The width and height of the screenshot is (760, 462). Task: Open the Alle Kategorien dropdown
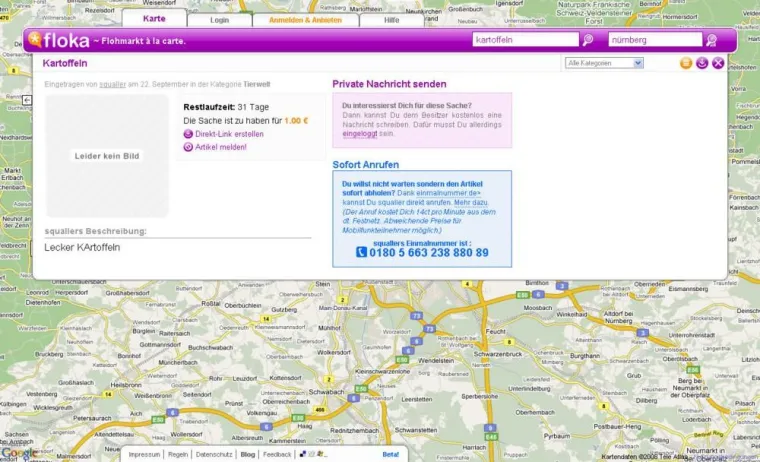pyautogui.click(x=604, y=63)
